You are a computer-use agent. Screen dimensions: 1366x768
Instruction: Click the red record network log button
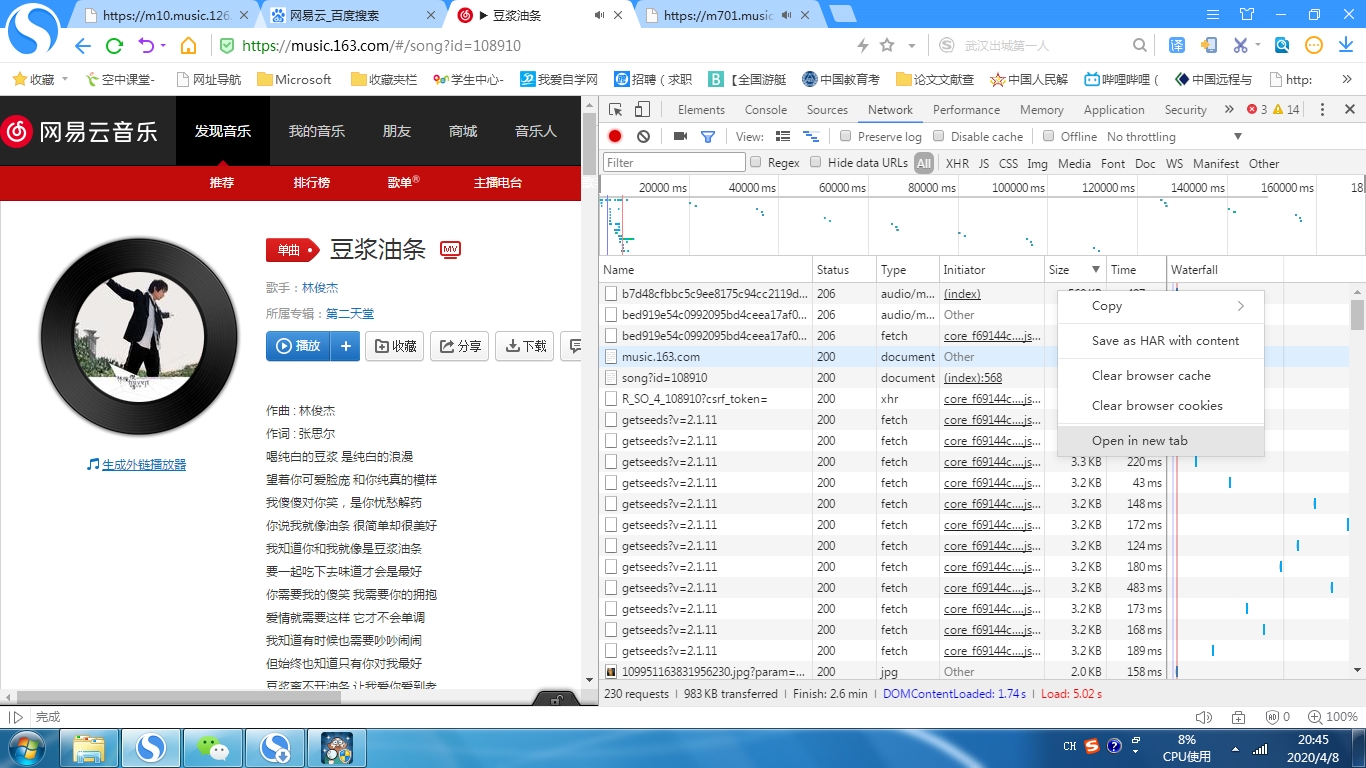coord(615,137)
